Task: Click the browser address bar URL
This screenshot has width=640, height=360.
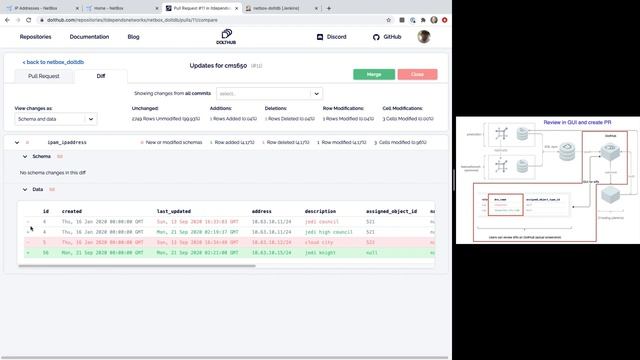Action: 132,20
